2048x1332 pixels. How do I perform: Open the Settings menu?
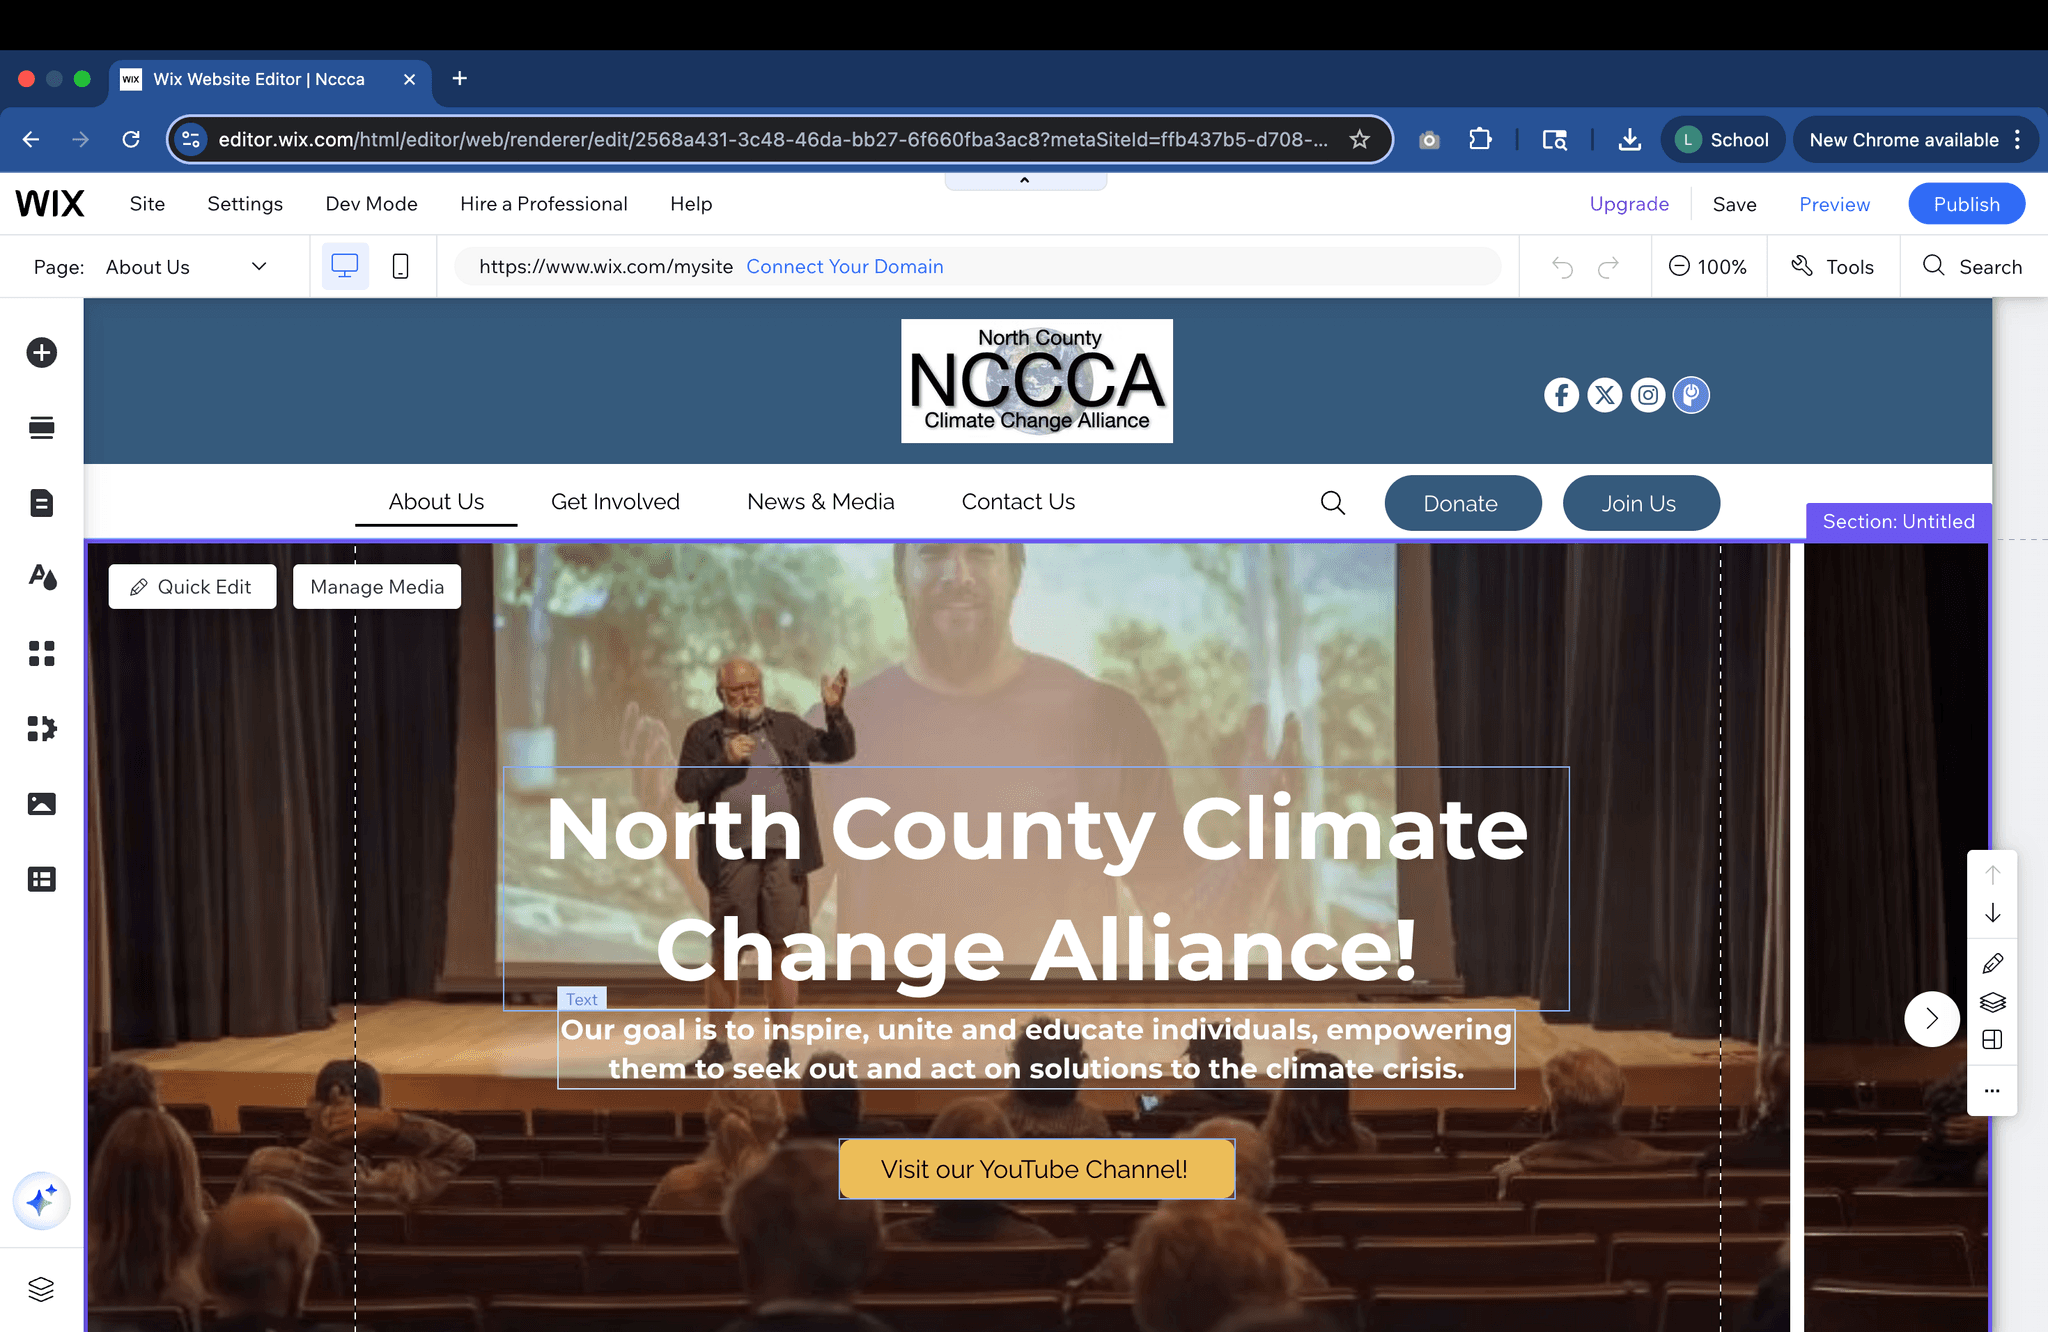coord(245,204)
